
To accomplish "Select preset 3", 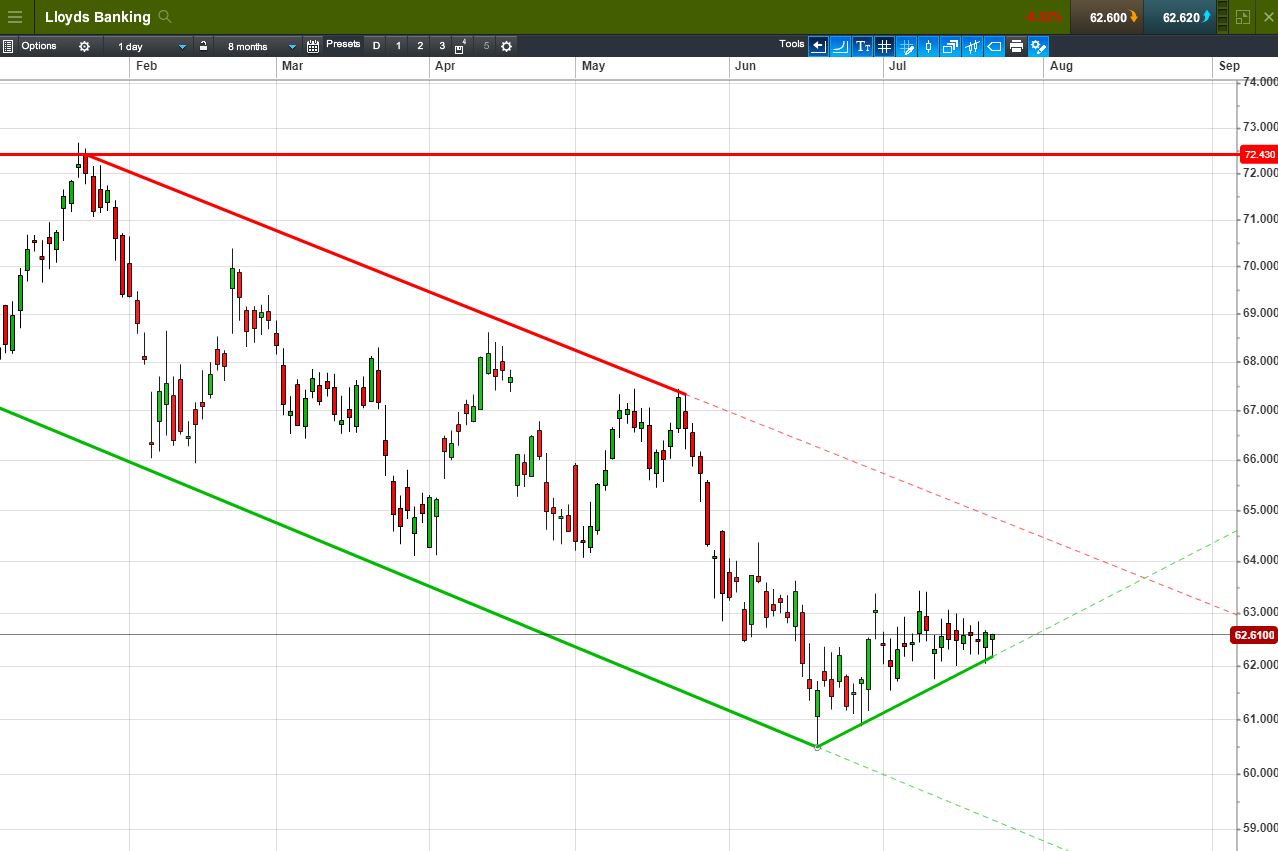I will [442, 46].
